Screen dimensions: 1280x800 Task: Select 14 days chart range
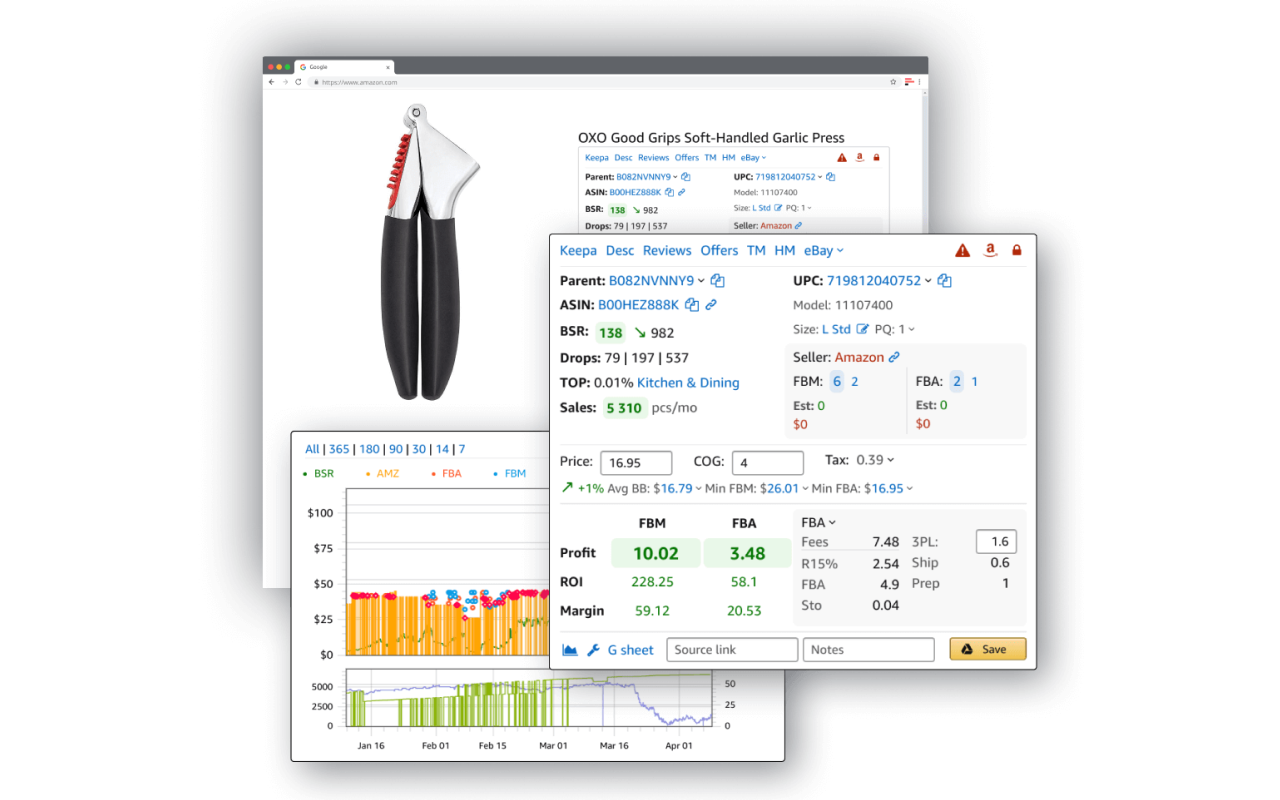(x=442, y=449)
